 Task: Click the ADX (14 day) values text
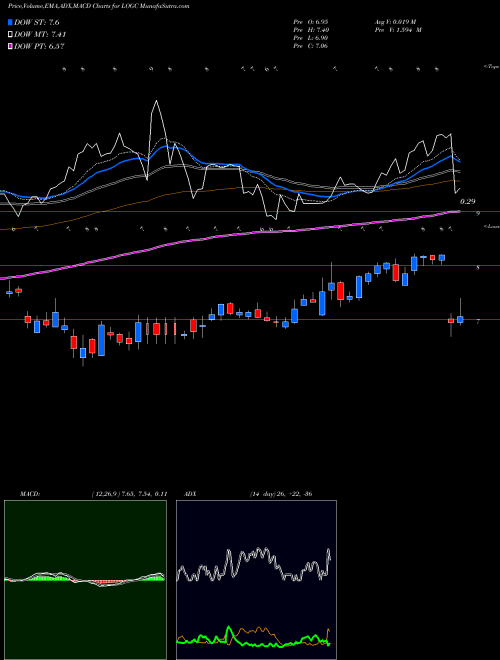281,494
